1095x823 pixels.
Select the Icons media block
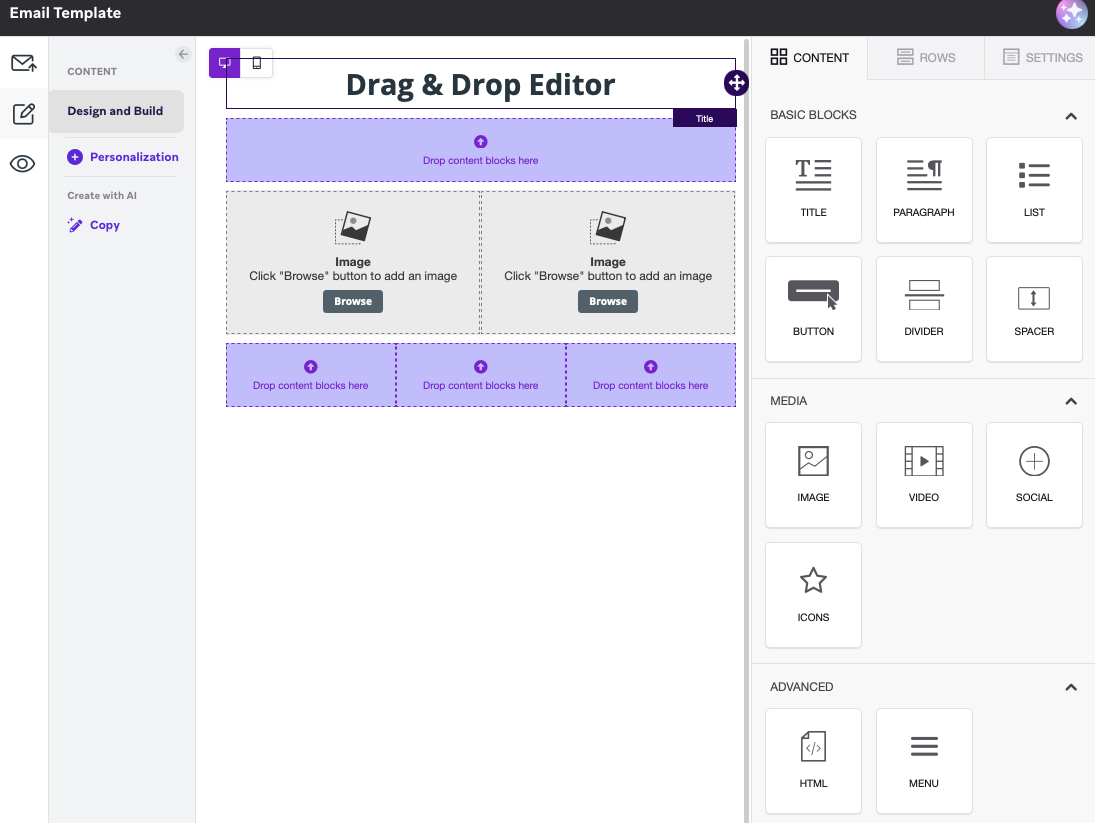click(813, 595)
